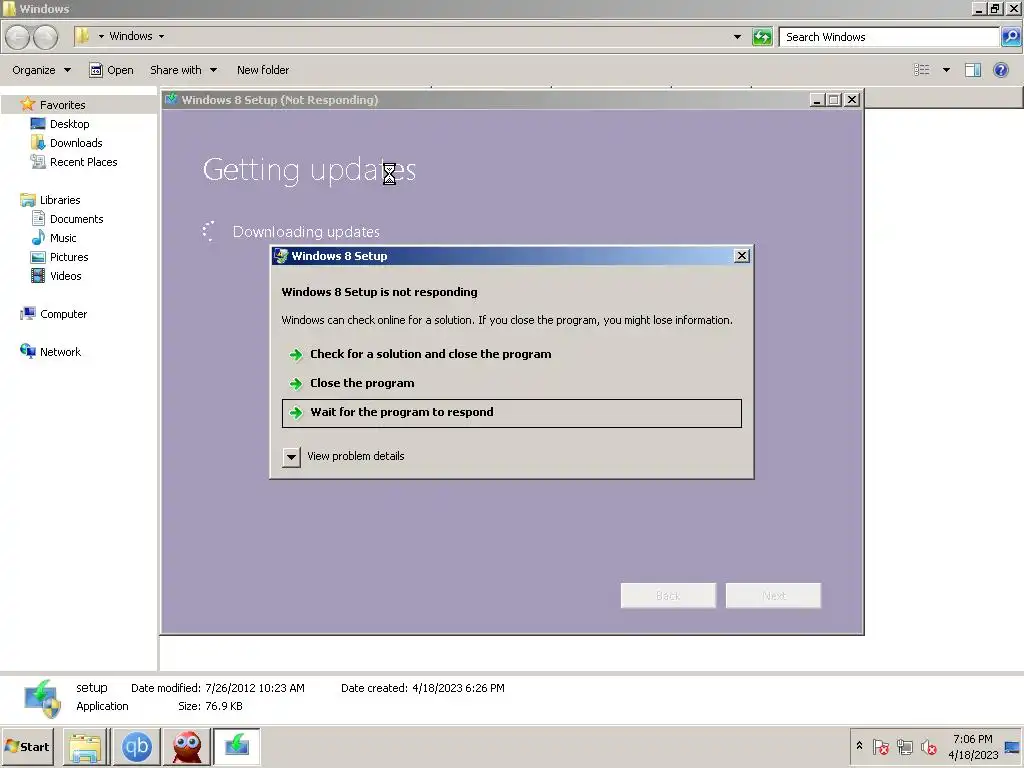1024x768 pixels.
Task: Click the Date modified value in details pane
Action: click(x=255, y=688)
